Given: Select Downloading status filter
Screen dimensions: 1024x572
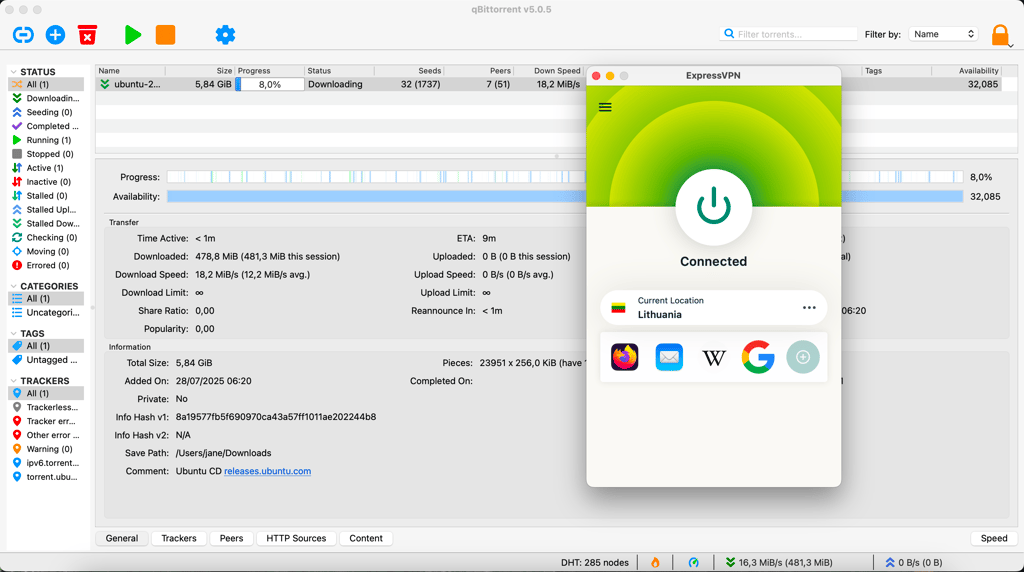Looking at the screenshot, I should coord(46,98).
